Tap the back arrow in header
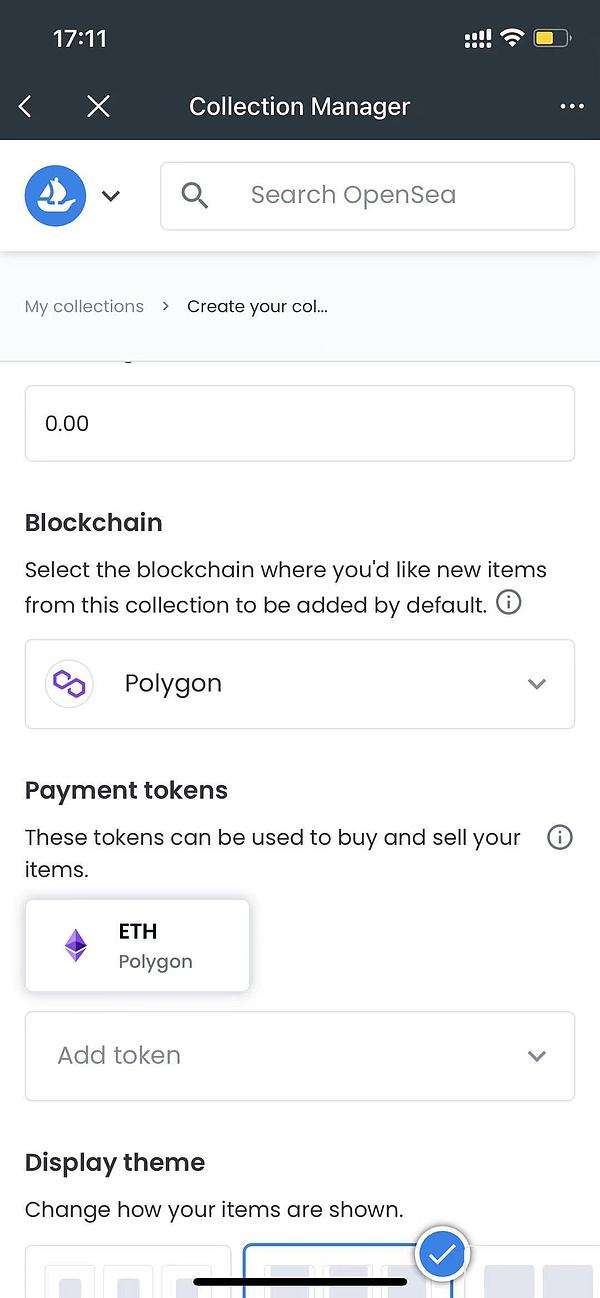Image resolution: width=600 pixels, height=1298 pixels. (26, 106)
